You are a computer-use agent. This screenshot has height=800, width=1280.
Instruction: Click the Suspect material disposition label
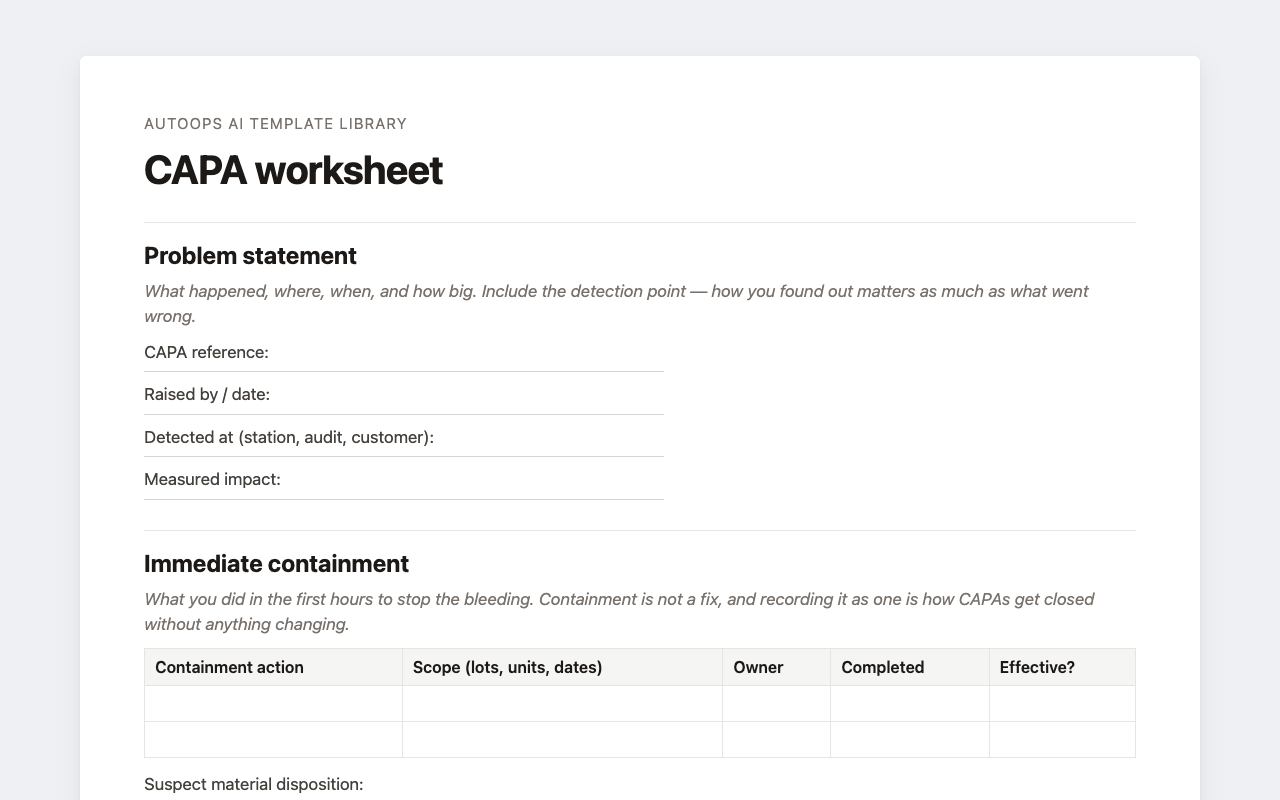[x=254, y=784]
